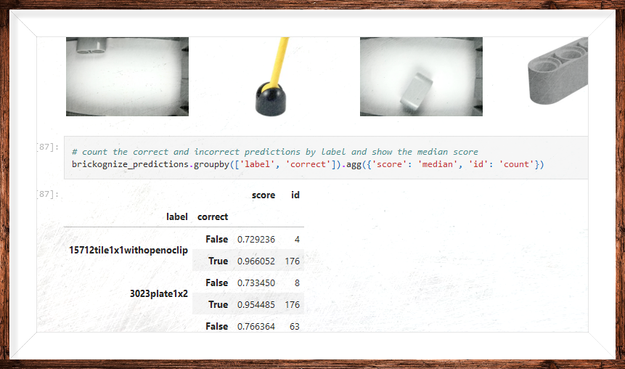Click the id column header
This screenshot has width=625, height=369.
[295, 195]
